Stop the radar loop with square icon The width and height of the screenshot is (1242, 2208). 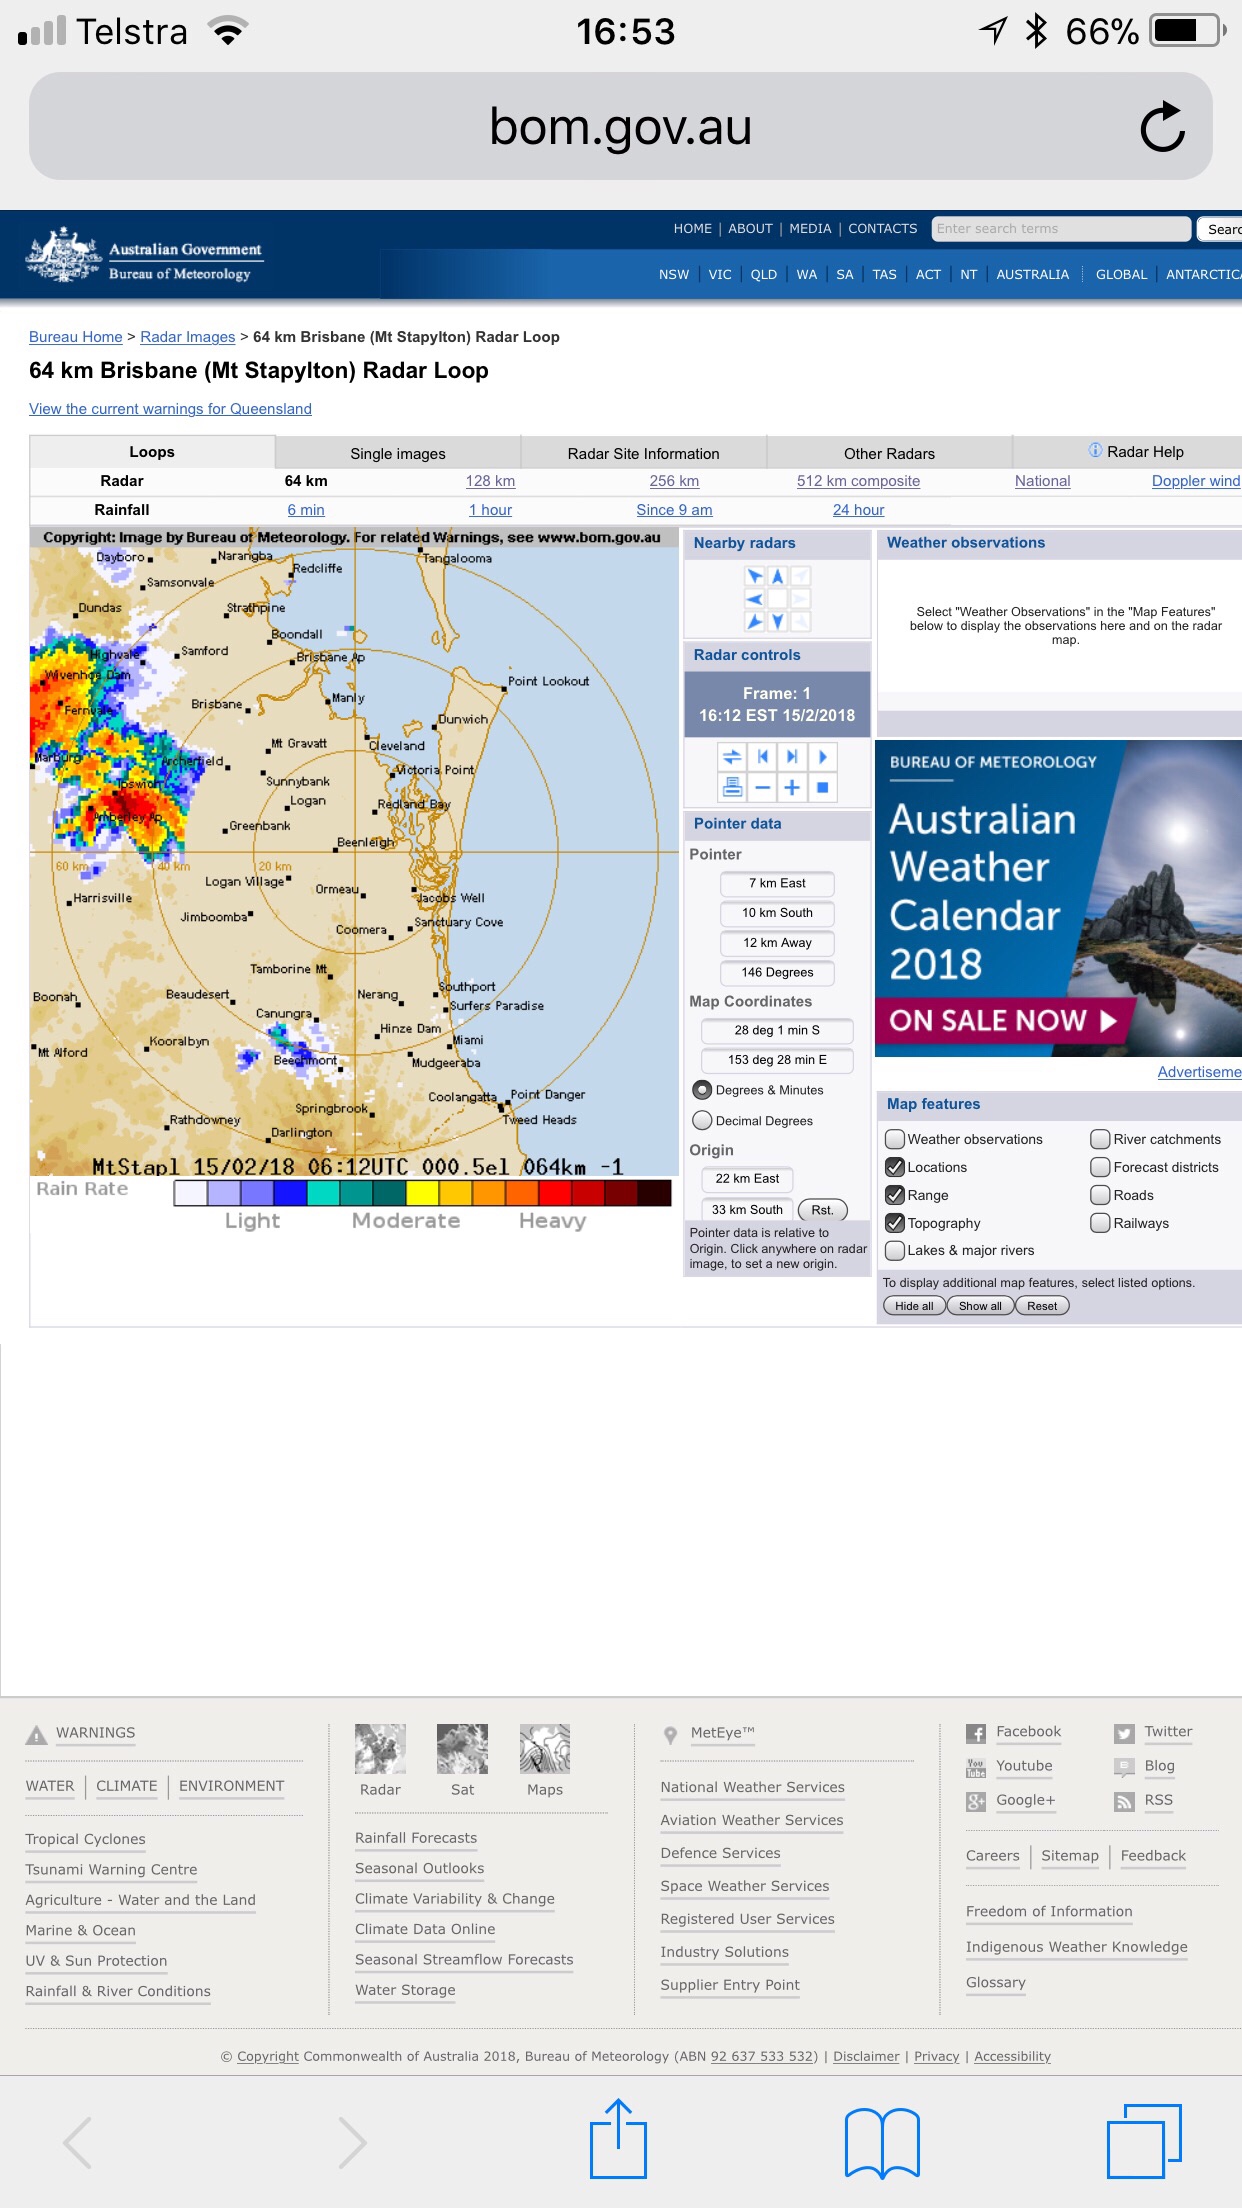coord(823,788)
